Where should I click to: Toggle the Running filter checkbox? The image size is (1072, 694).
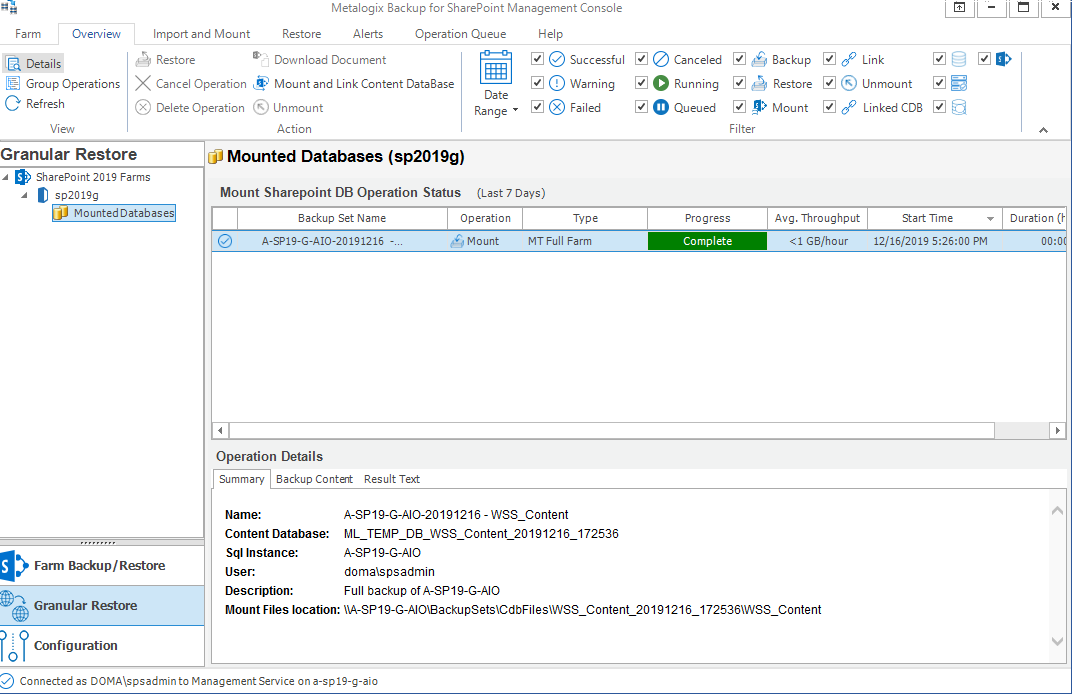coord(641,83)
